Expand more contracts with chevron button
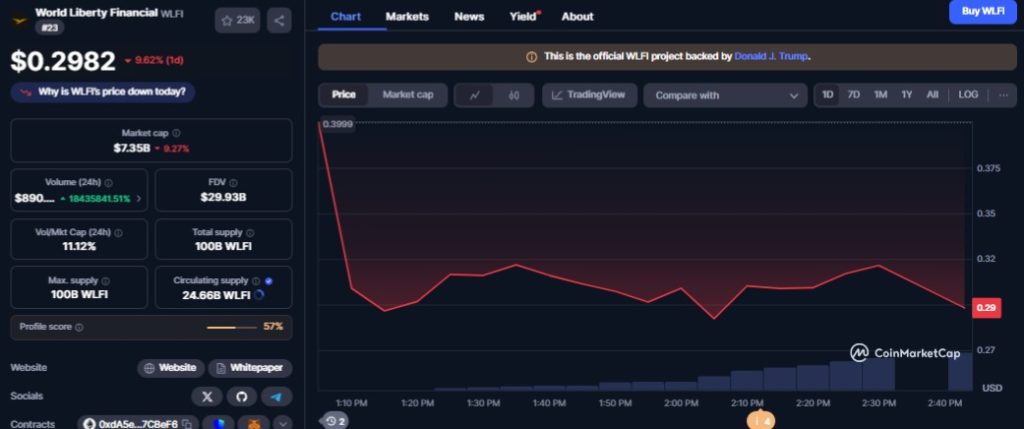This screenshot has width=1024, height=429. point(283,424)
